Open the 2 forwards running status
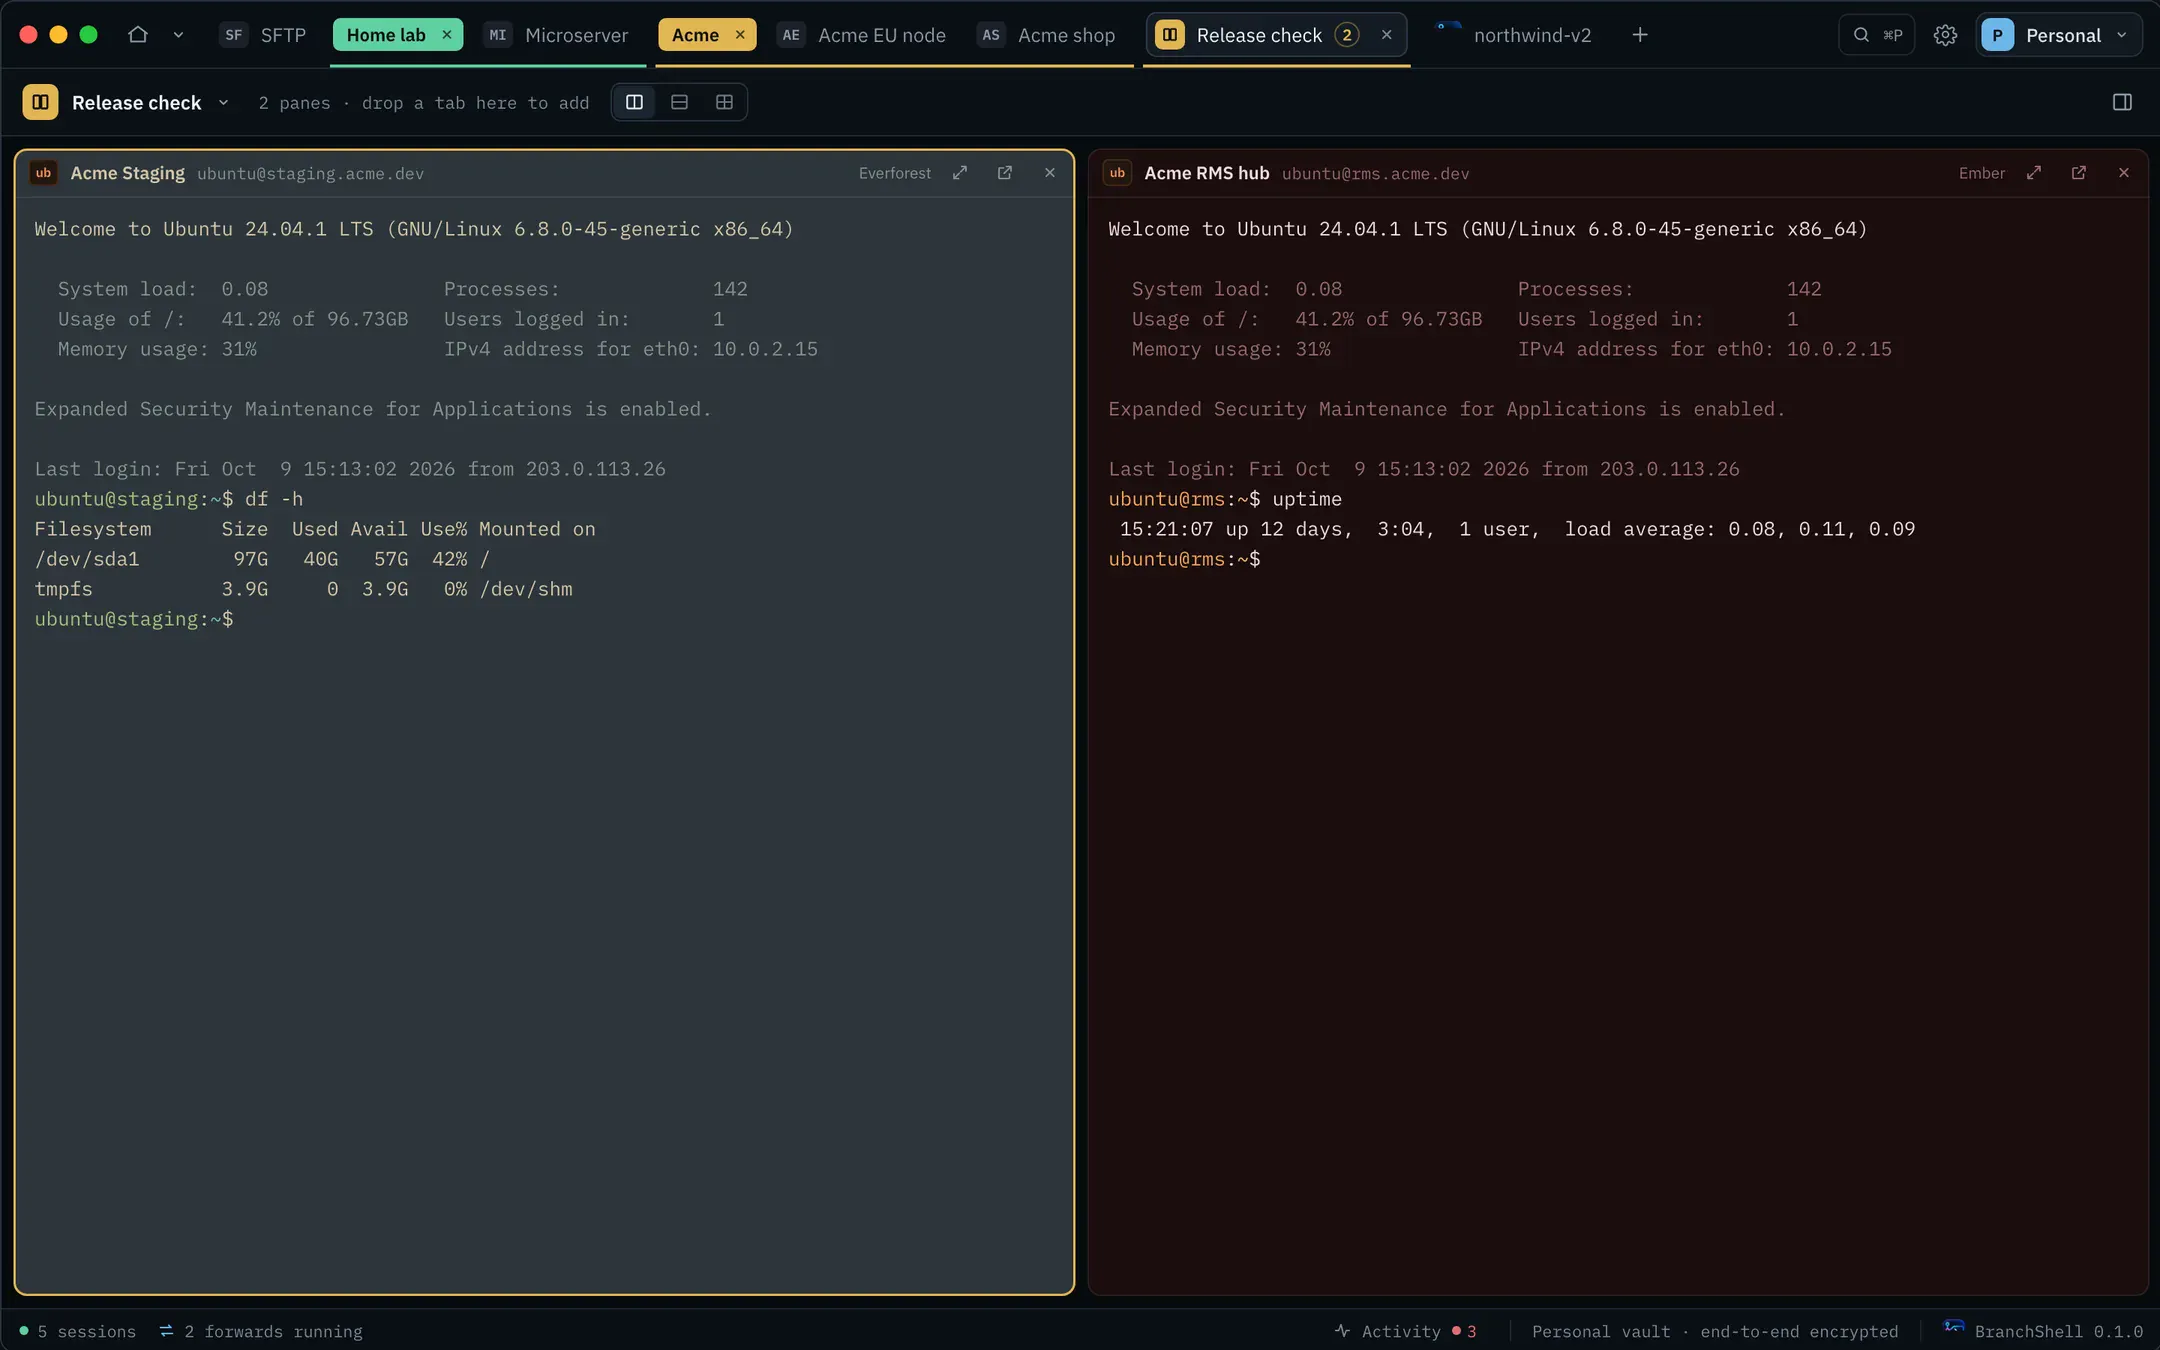Image resolution: width=2160 pixels, height=1350 pixels. 260,1331
